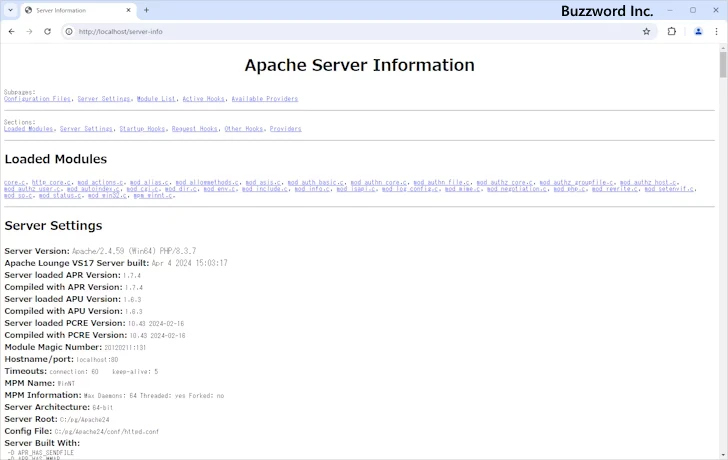Open the mod_info.c module link

312,189
